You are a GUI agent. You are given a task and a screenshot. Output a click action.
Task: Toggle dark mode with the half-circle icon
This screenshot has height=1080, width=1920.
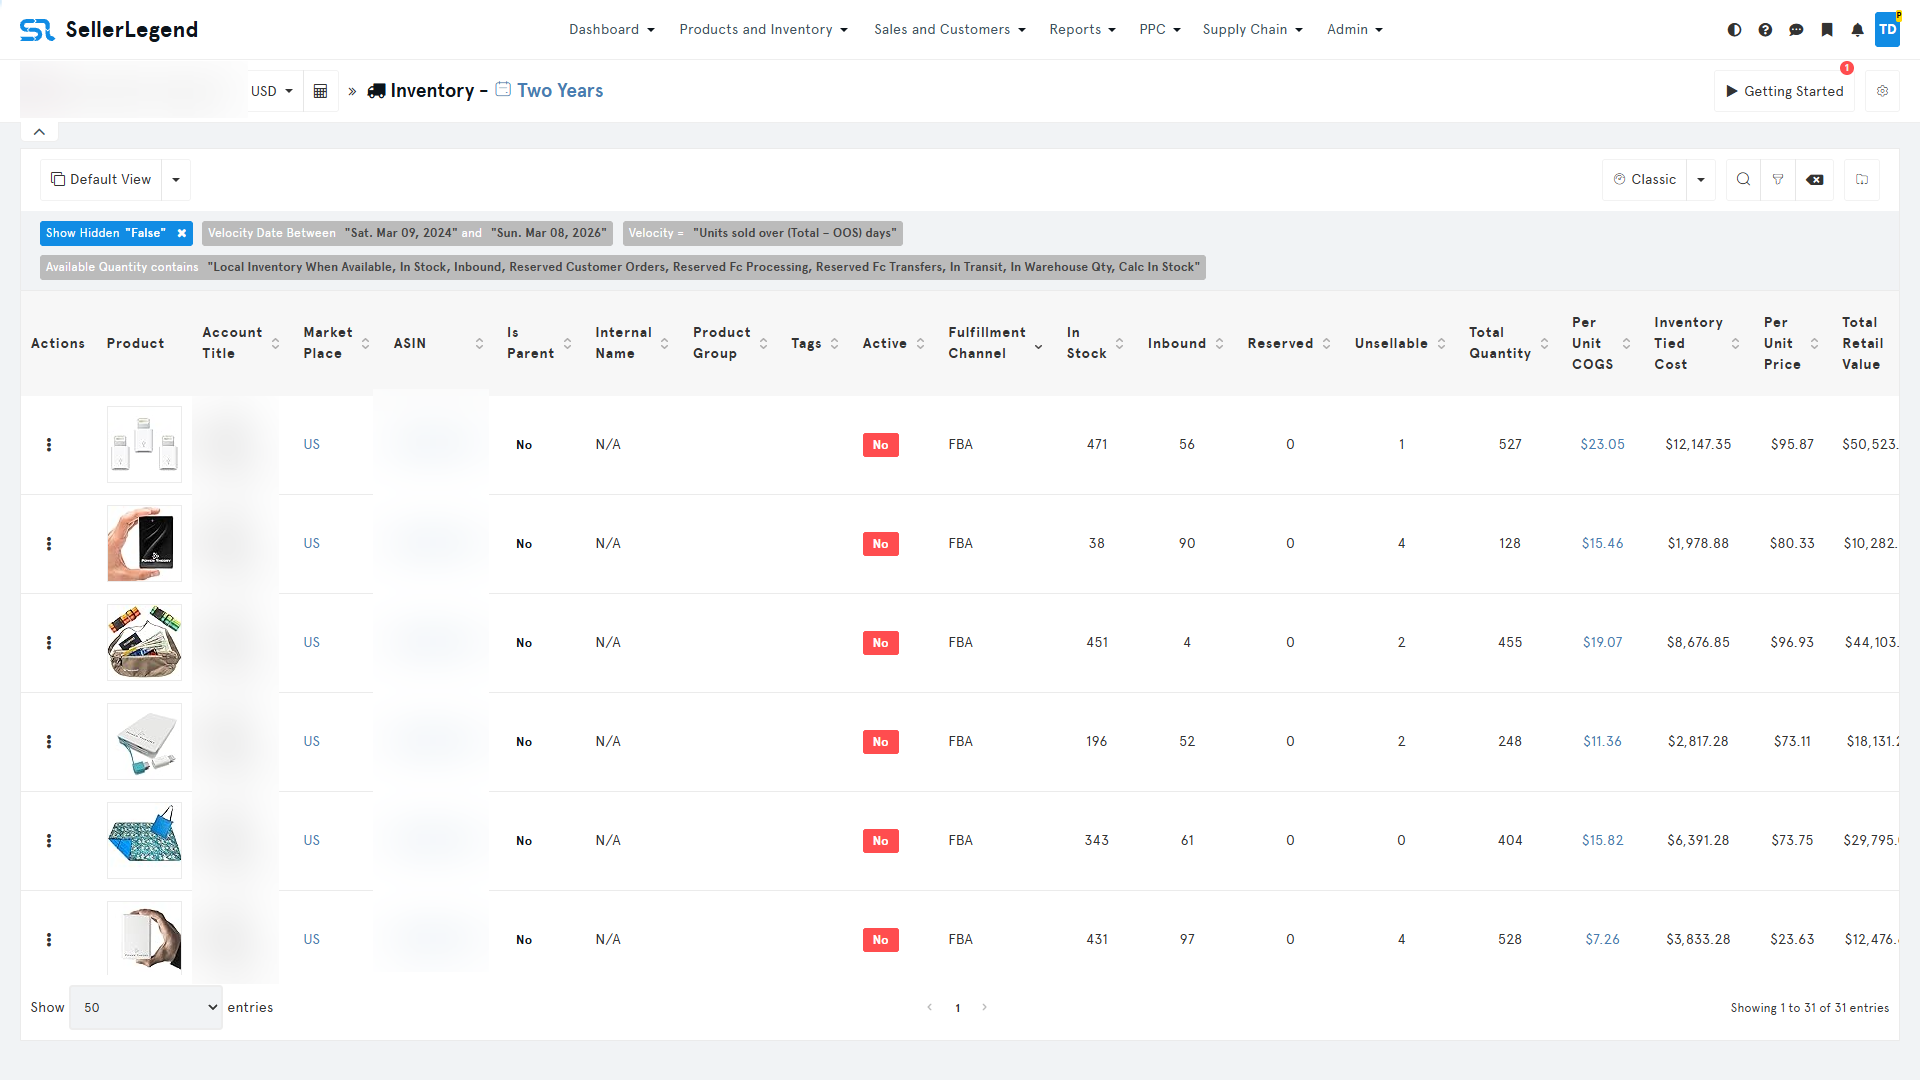(1734, 30)
